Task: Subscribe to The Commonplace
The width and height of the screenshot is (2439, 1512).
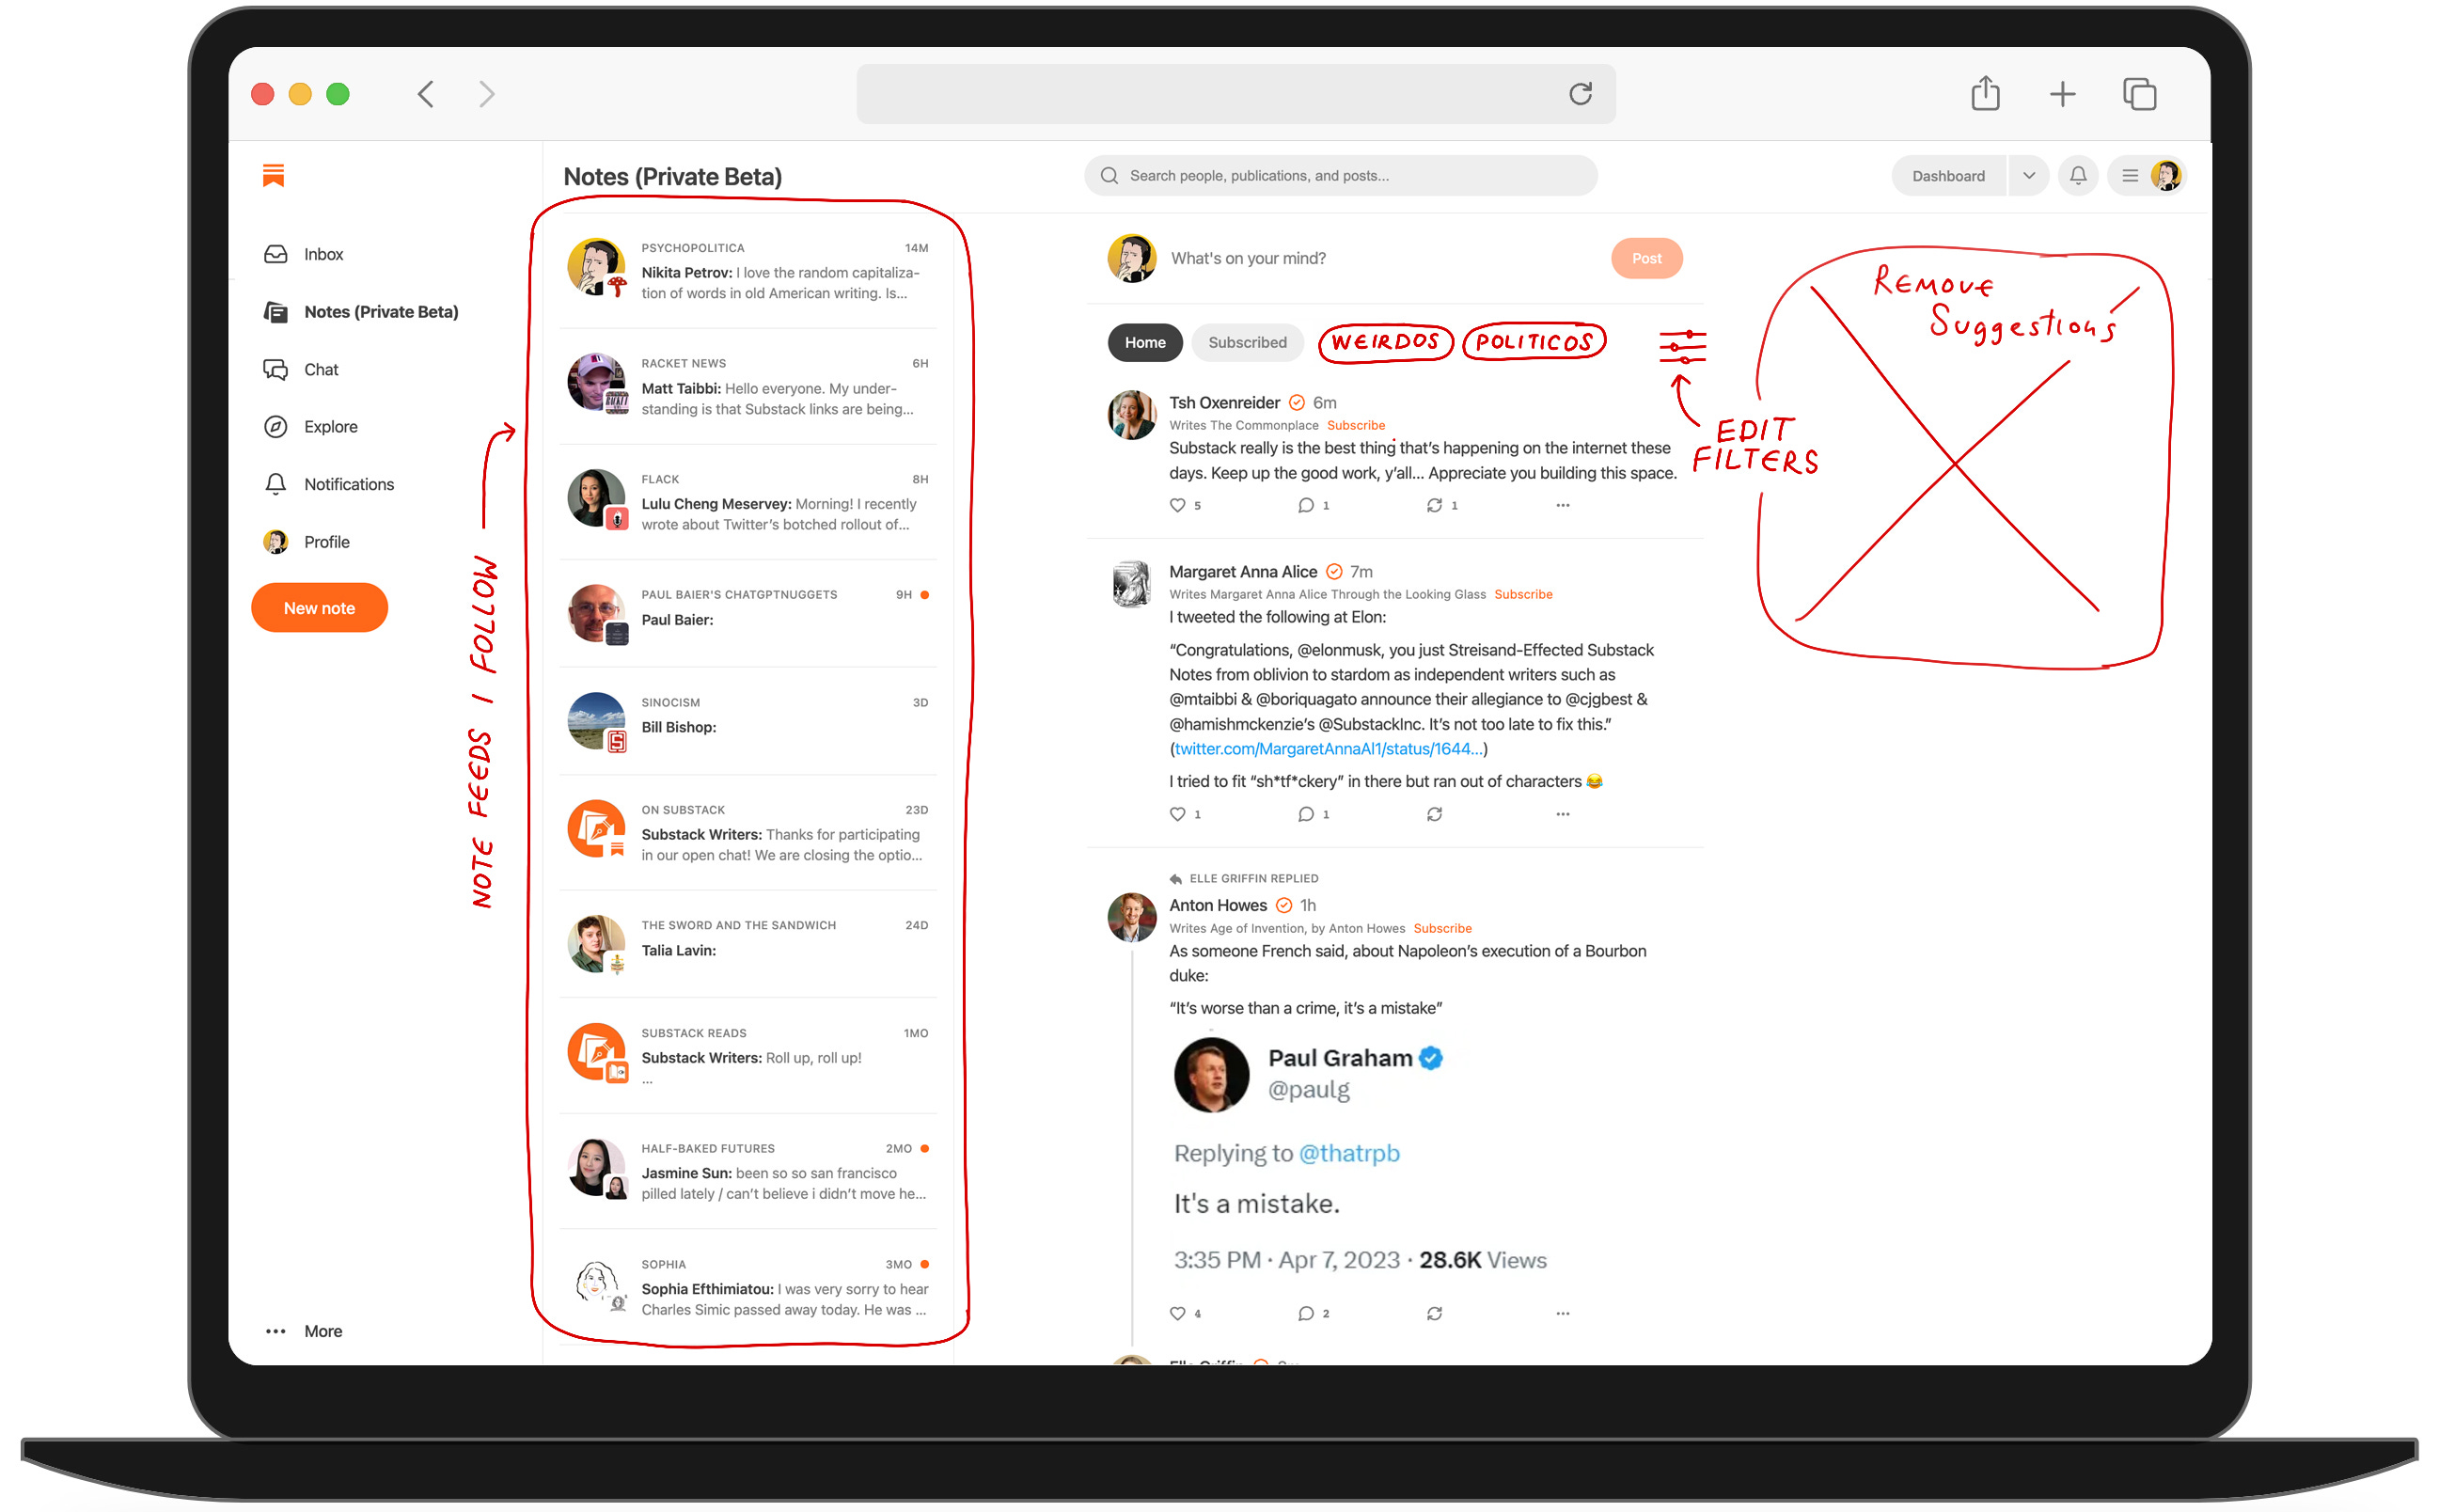Action: coord(1355,426)
